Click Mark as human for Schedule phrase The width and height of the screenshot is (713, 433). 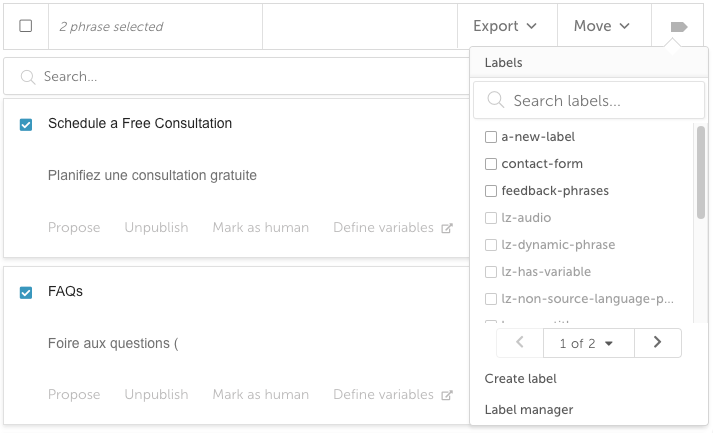[261, 227]
